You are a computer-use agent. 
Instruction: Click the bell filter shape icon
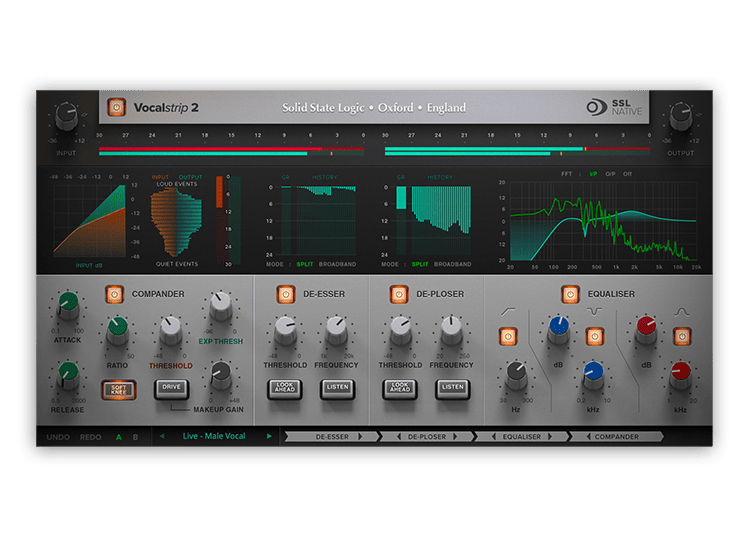click(682, 312)
